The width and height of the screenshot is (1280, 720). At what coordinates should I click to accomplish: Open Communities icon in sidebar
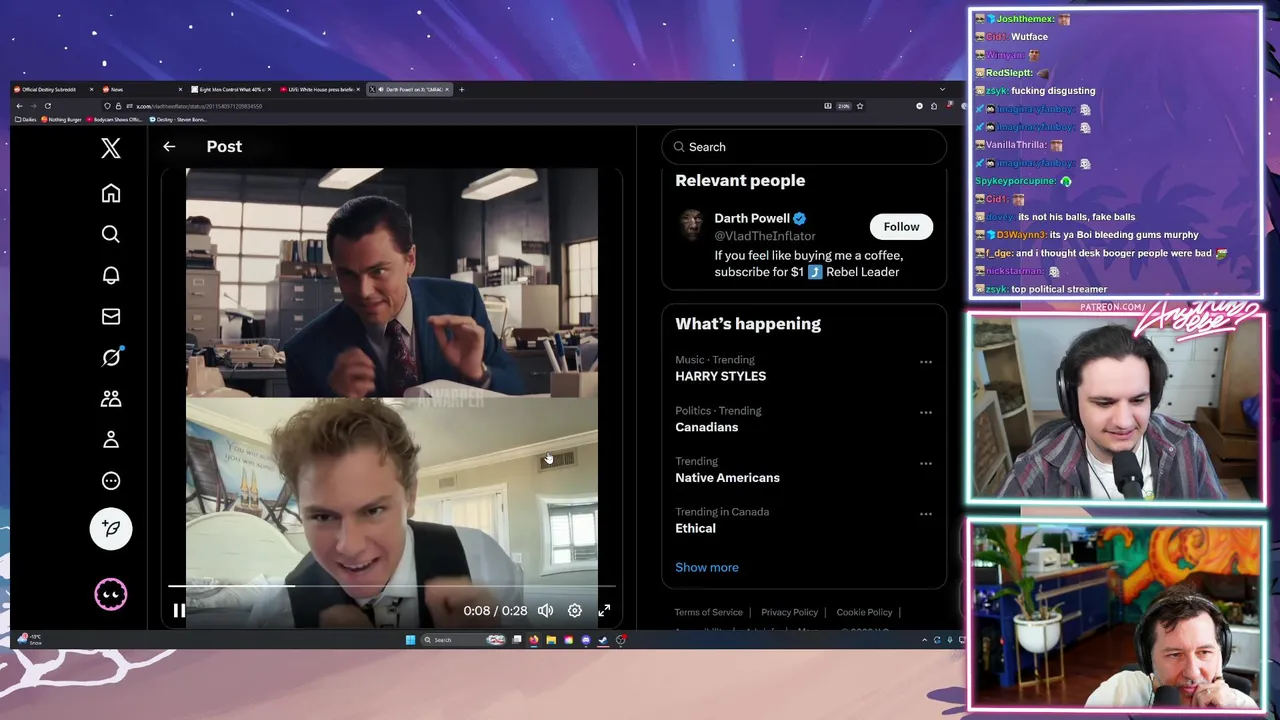pyautogui.click(x=111, y=398)
